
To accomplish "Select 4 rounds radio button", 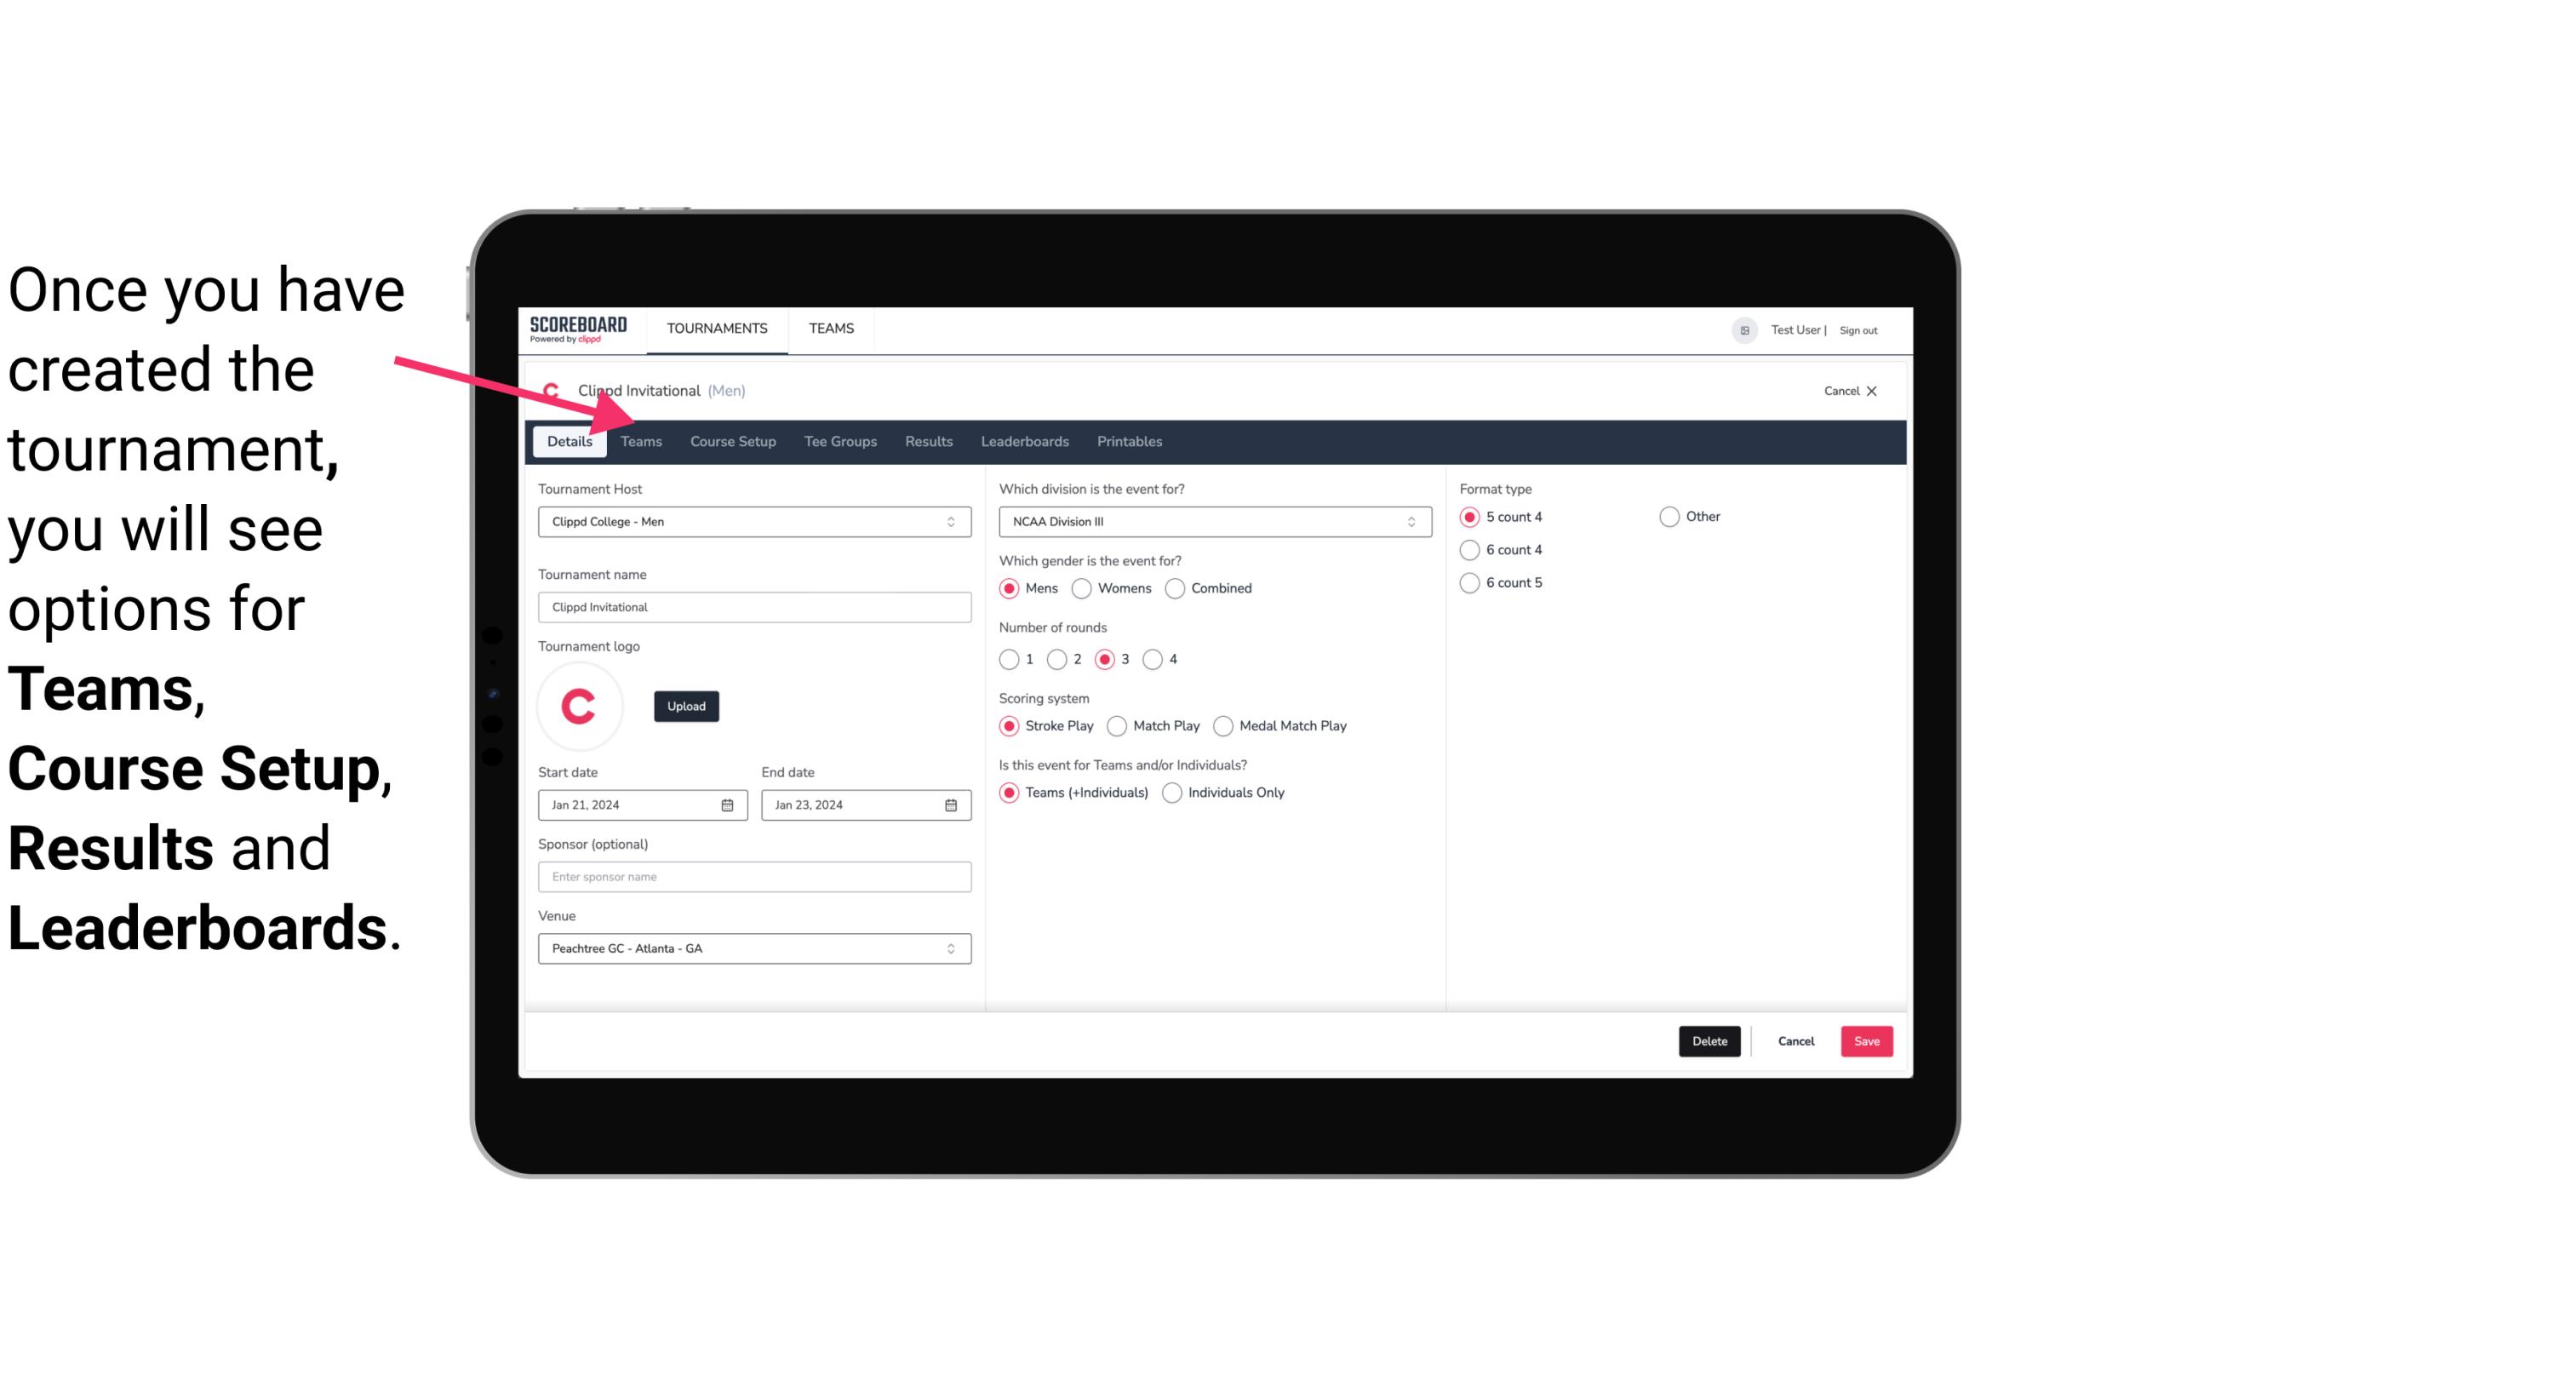I will click(x=1155, y=659).
